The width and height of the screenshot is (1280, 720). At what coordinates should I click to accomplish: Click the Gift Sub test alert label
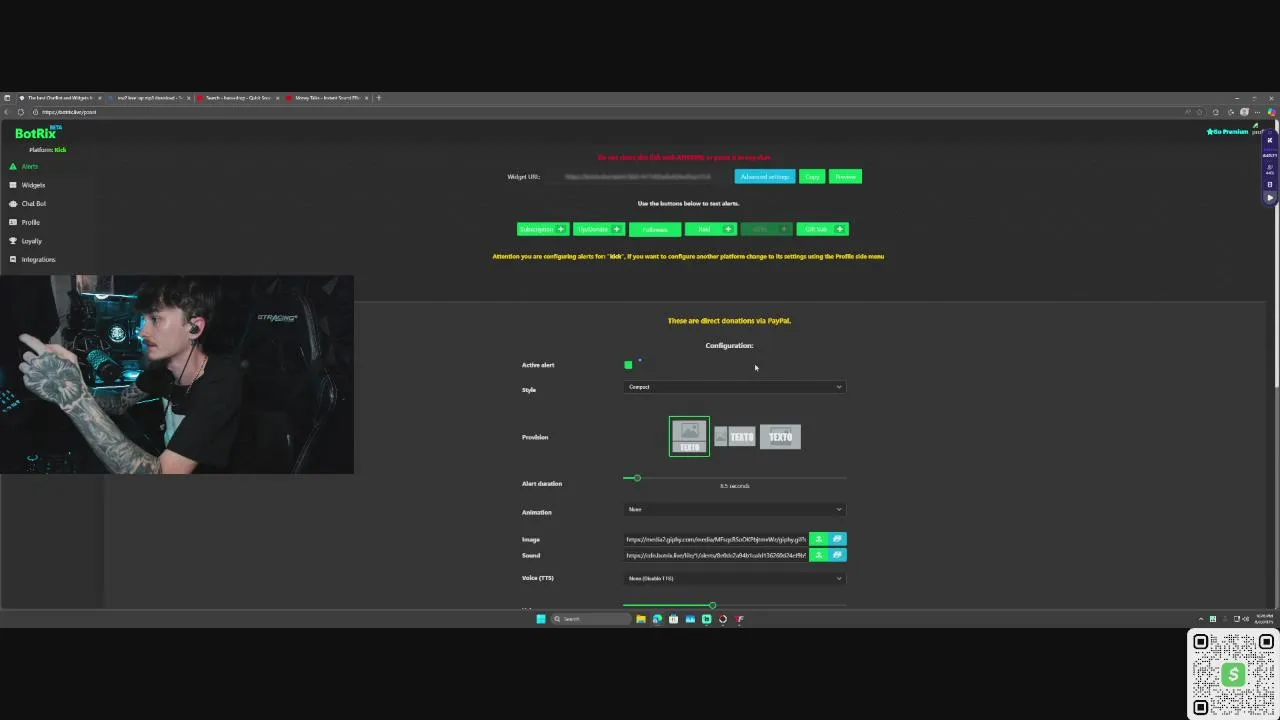coord(816,229)
